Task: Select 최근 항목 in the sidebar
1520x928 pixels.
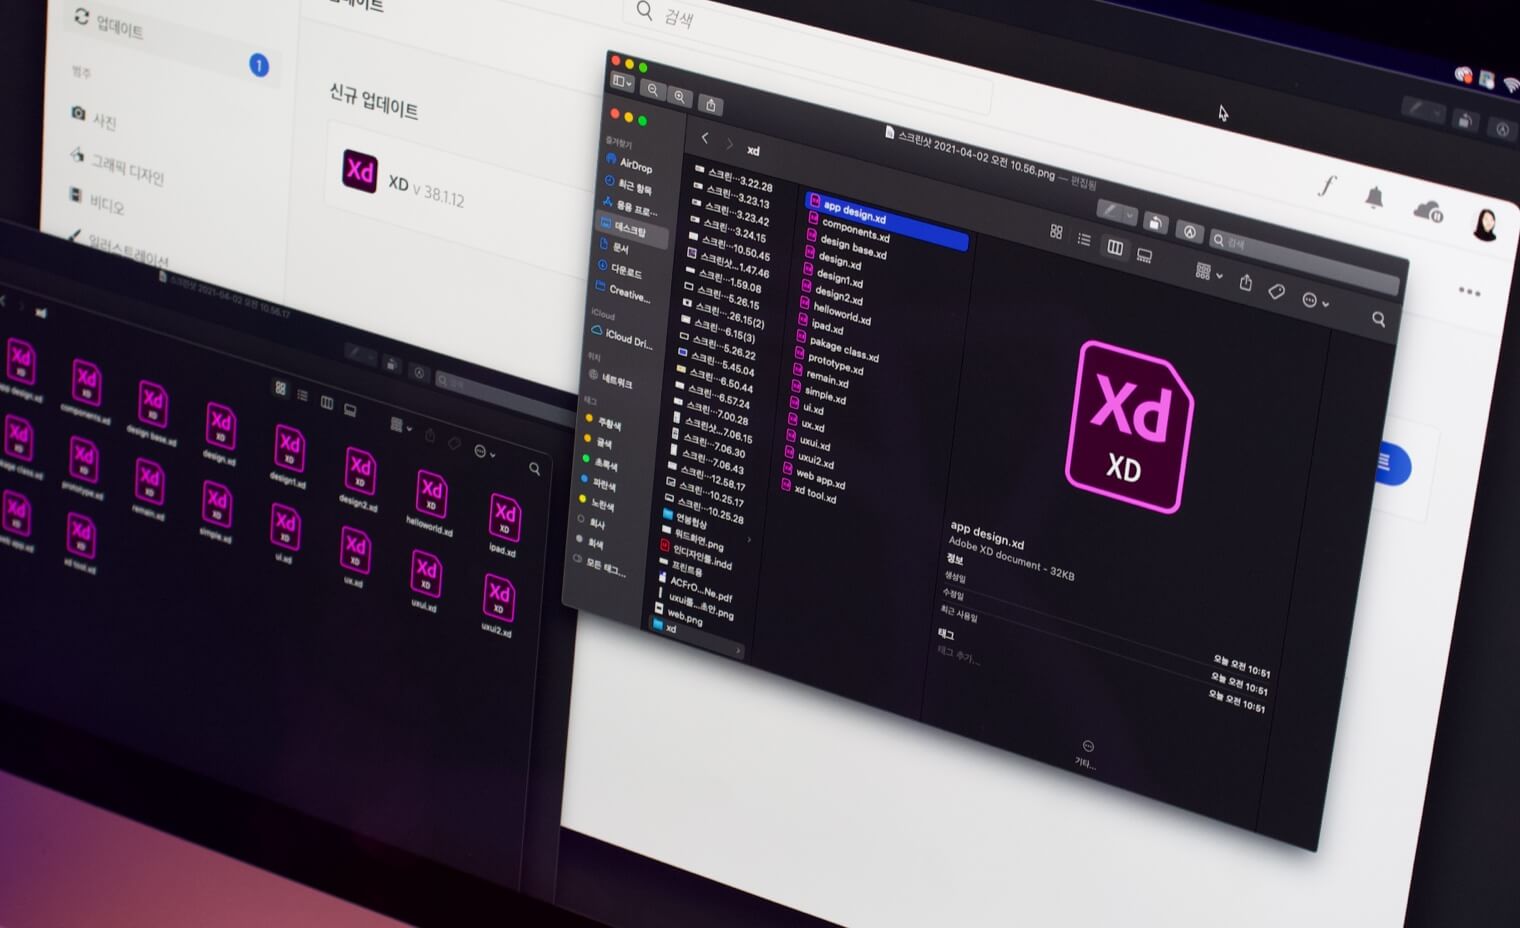Action: click(627, 186)
